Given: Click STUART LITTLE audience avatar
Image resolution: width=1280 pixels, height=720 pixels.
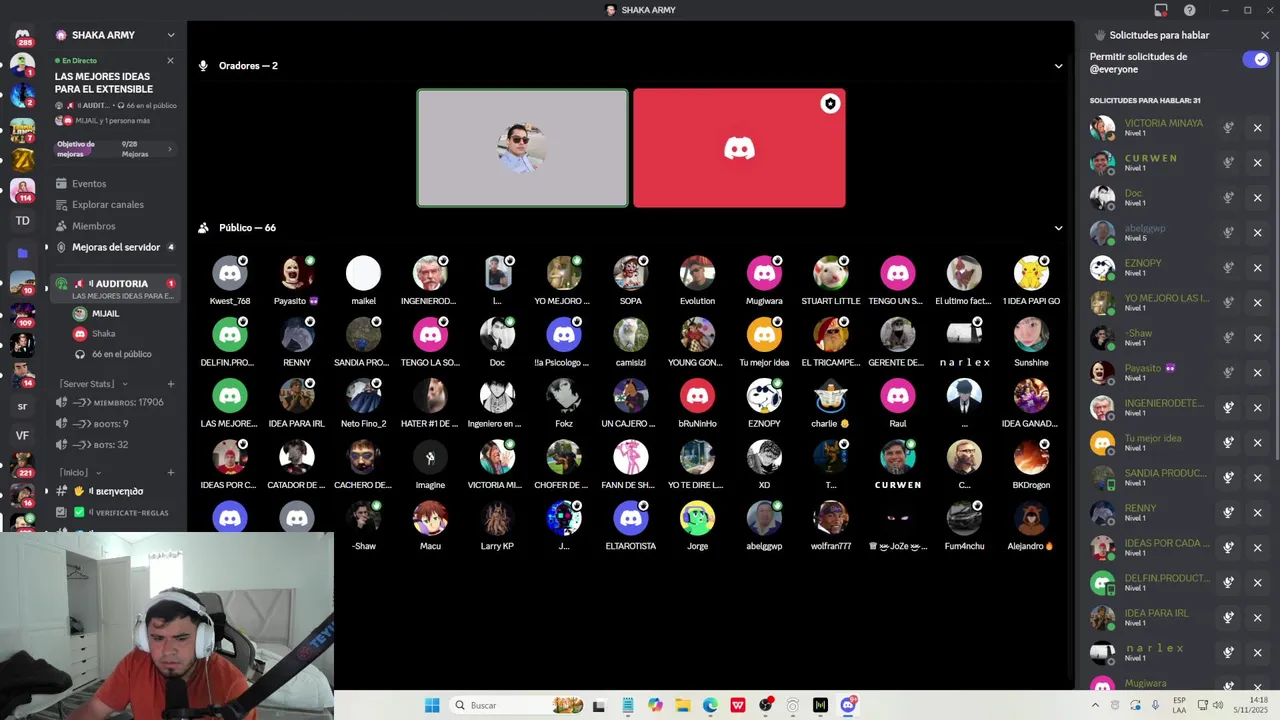Looking at the screenshot, I should (x=831, y=273).
